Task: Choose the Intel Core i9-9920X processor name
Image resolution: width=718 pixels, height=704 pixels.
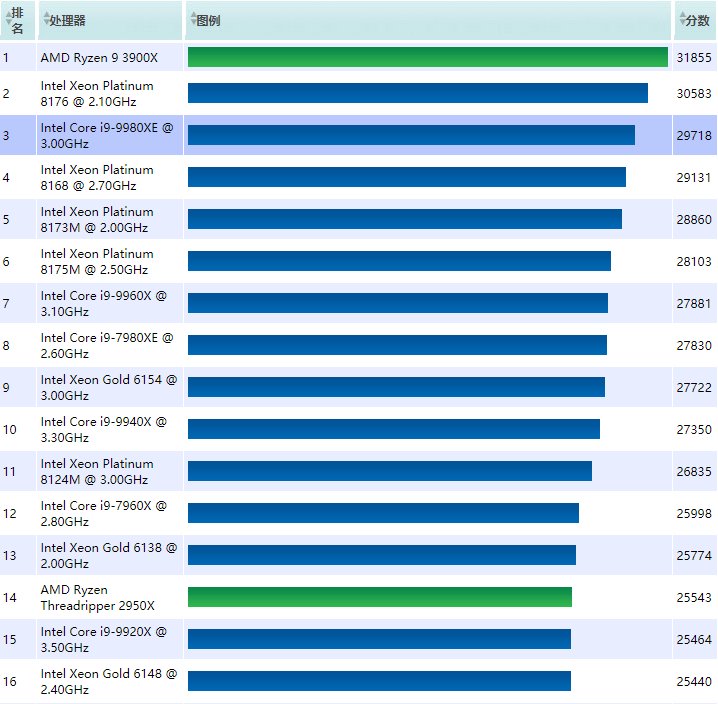Action: coord(103,640)
